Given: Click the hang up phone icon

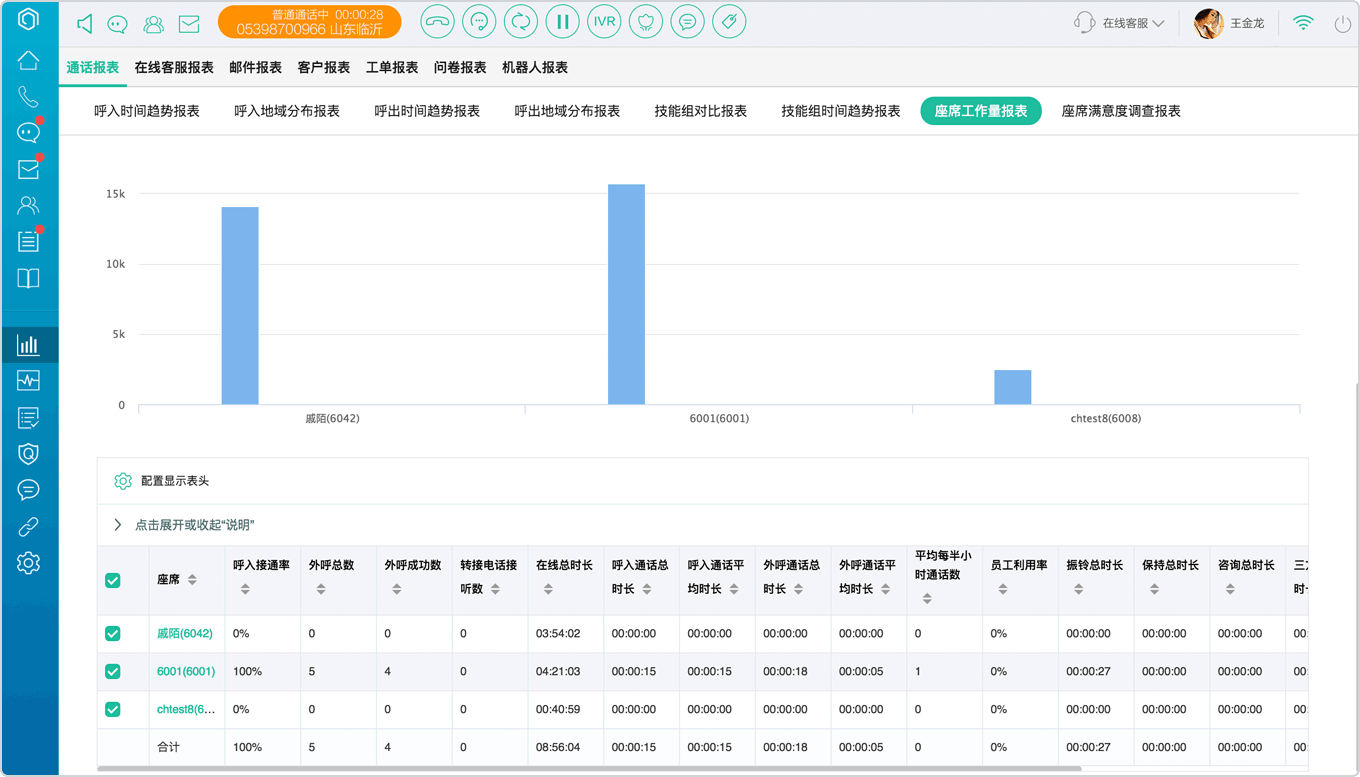Looking at the screenshot, I should [437, 22].
